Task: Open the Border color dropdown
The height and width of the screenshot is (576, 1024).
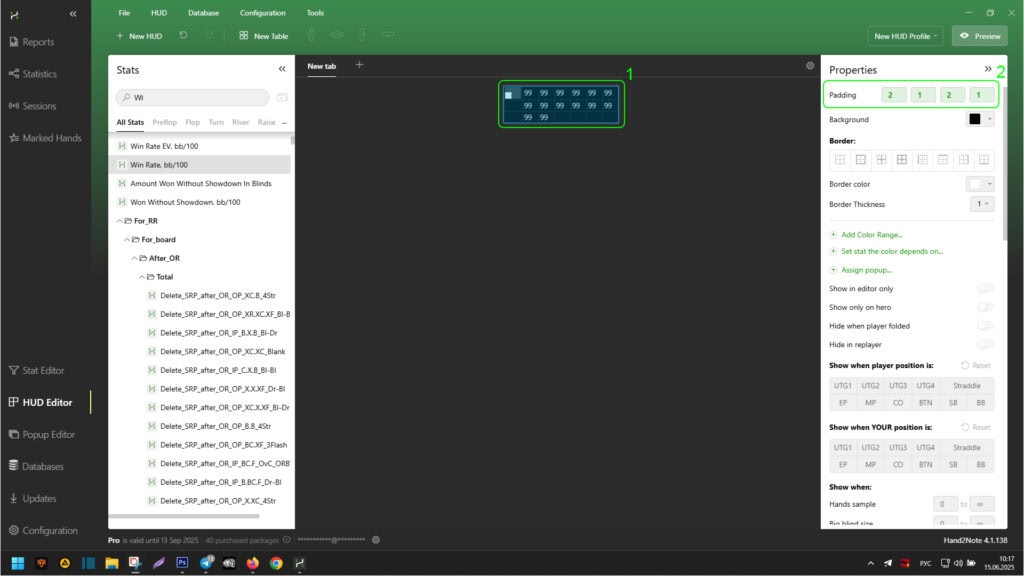Action: coord(980,184)
